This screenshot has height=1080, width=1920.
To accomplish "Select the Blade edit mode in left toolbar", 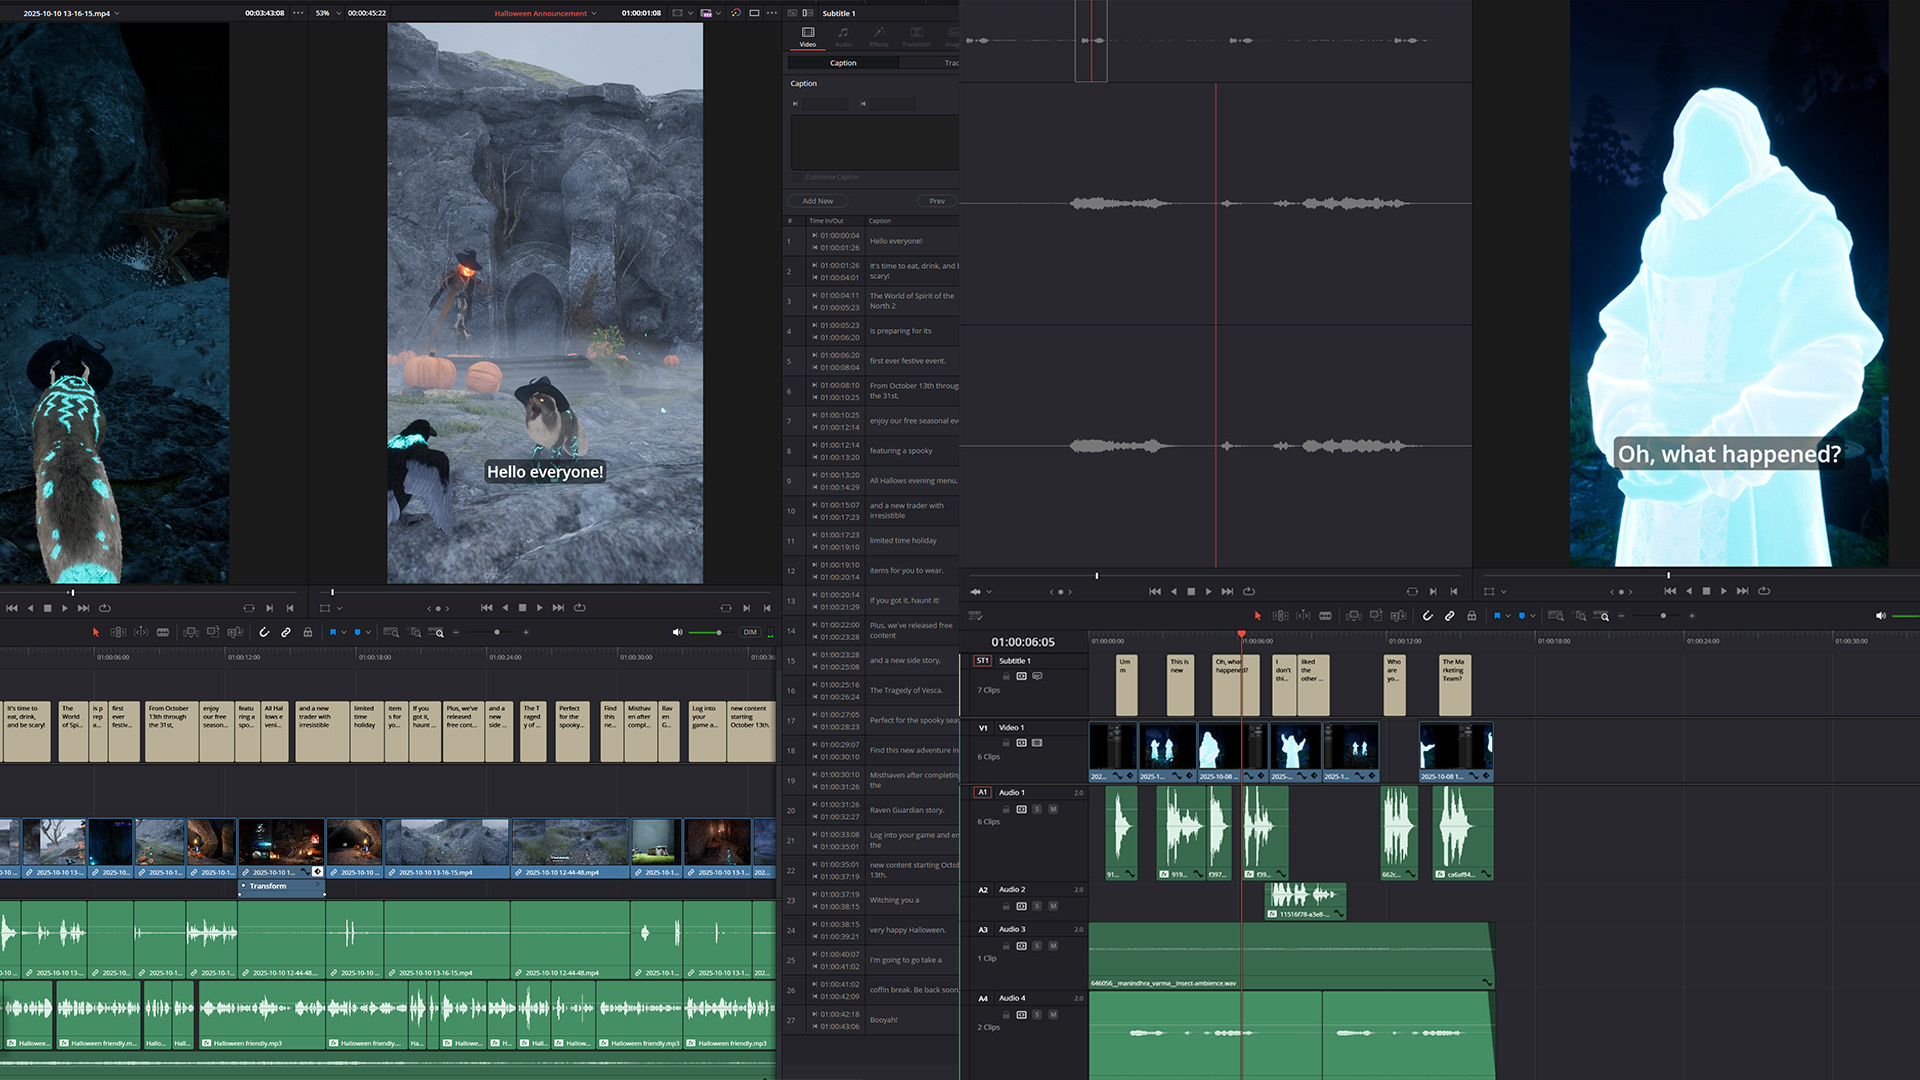I will pos(163,632).
